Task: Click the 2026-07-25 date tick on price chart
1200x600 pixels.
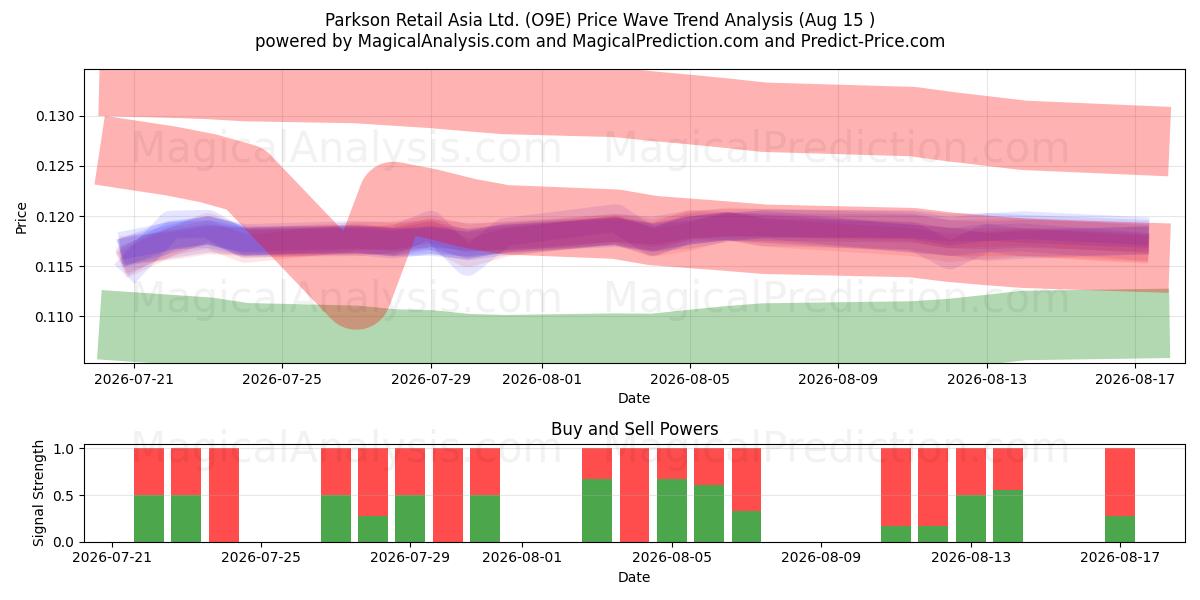Action: [x=282, y=379]
